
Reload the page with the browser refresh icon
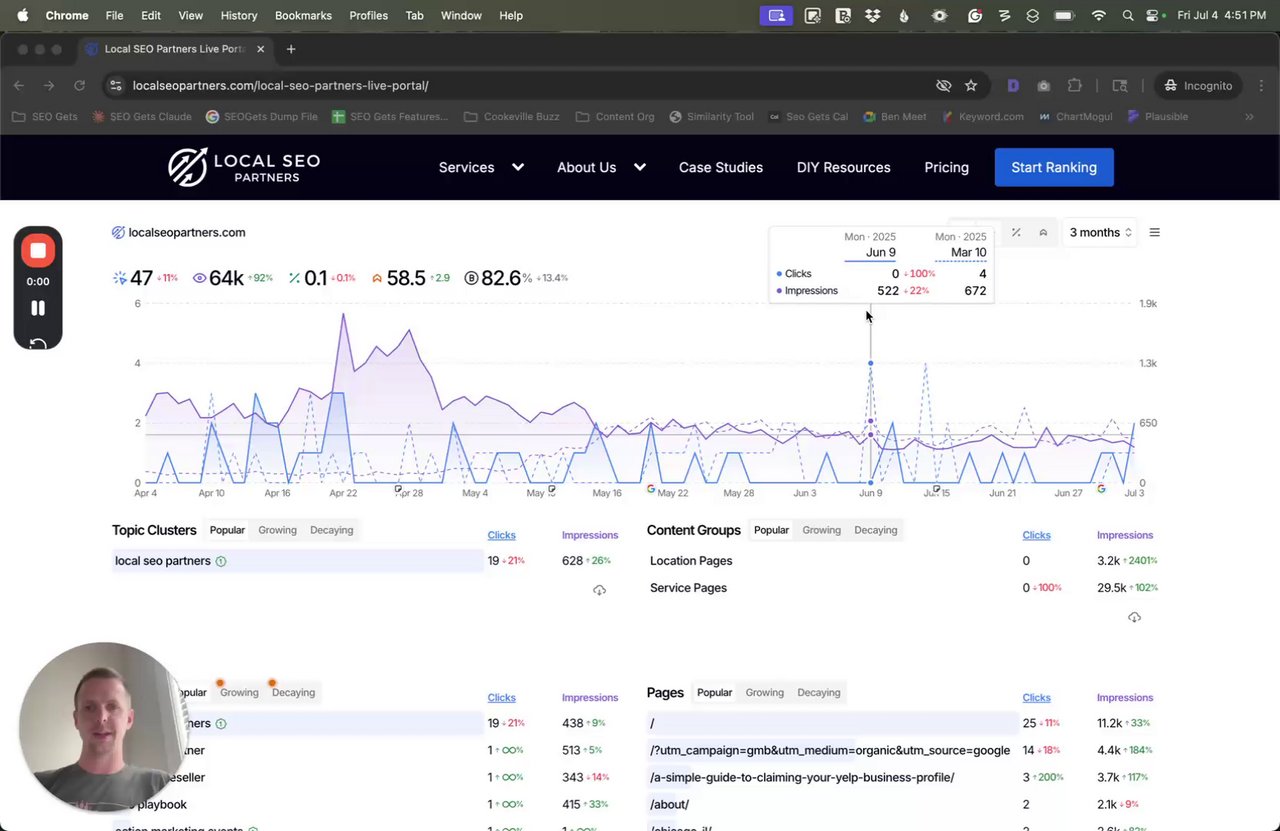pyautogui.click(x=79, y=86)
